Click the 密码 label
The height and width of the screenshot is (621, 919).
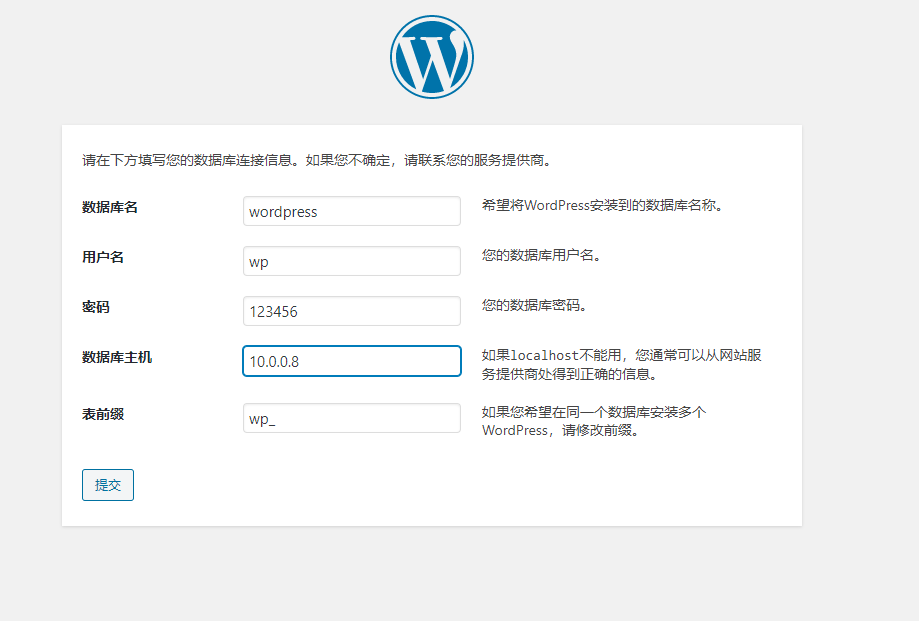[96, 307]
